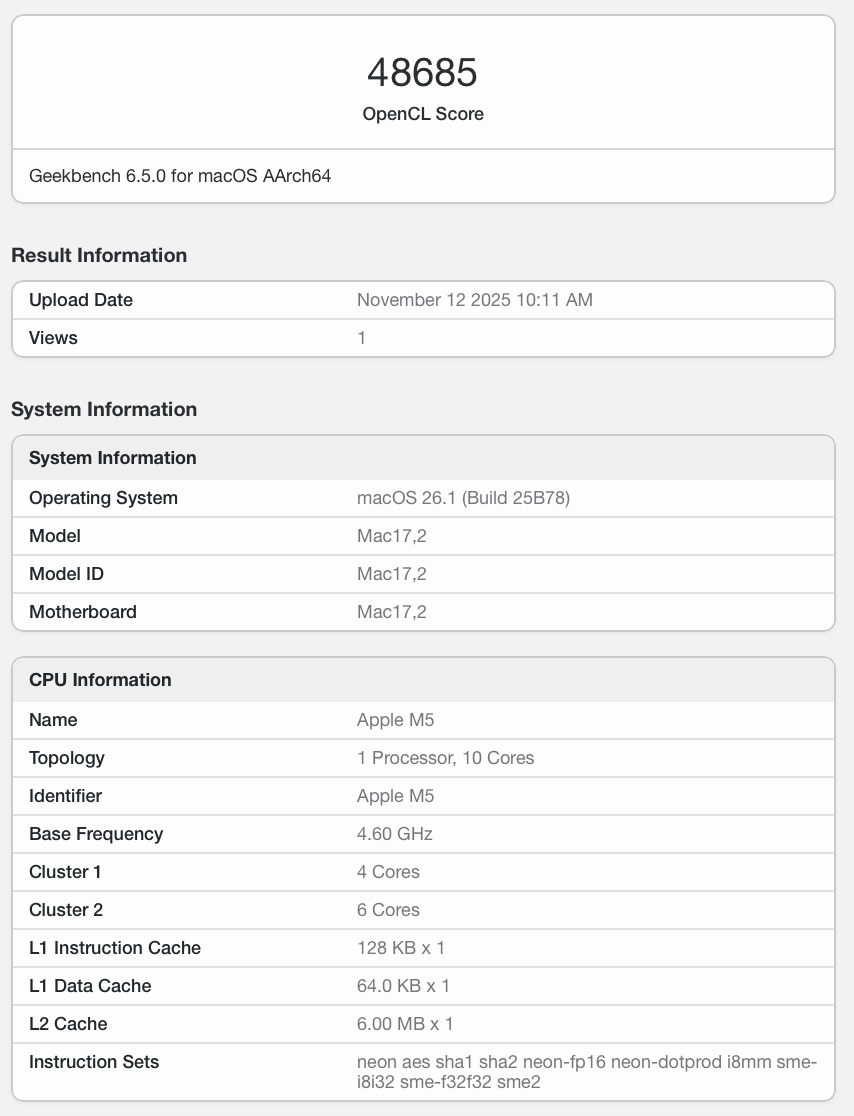The image size is (854, 1116).
Task: Click the Model ID row label
Action: [66, 574]
